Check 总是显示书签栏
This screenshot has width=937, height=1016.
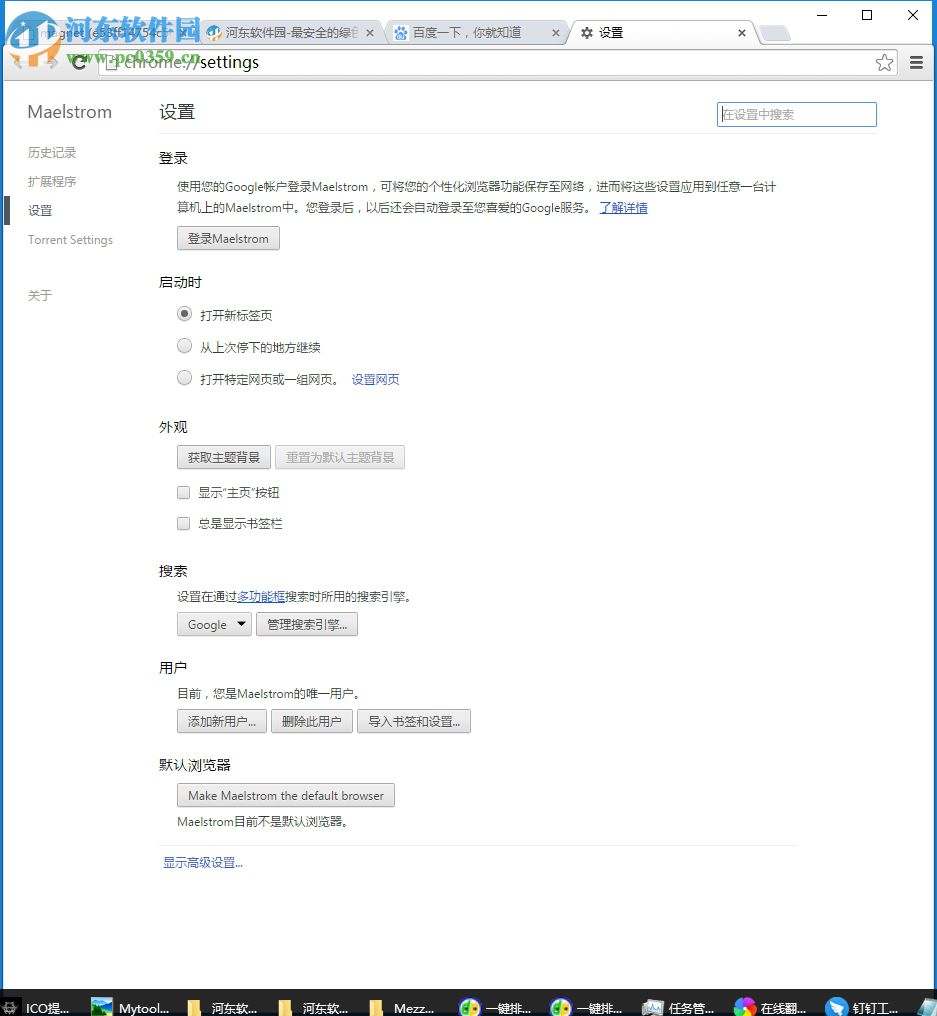pyautogui.click(x=183, y=523)
